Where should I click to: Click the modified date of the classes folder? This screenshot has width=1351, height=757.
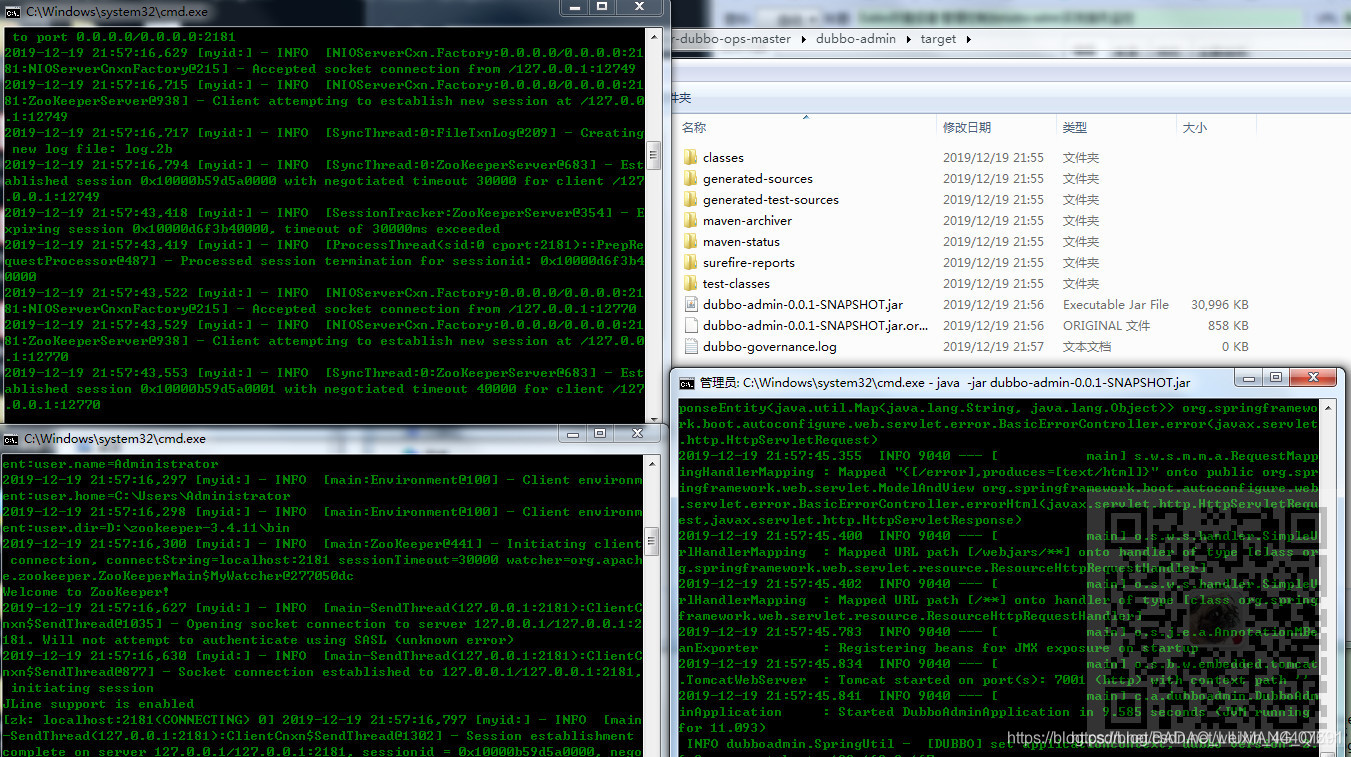993,158
